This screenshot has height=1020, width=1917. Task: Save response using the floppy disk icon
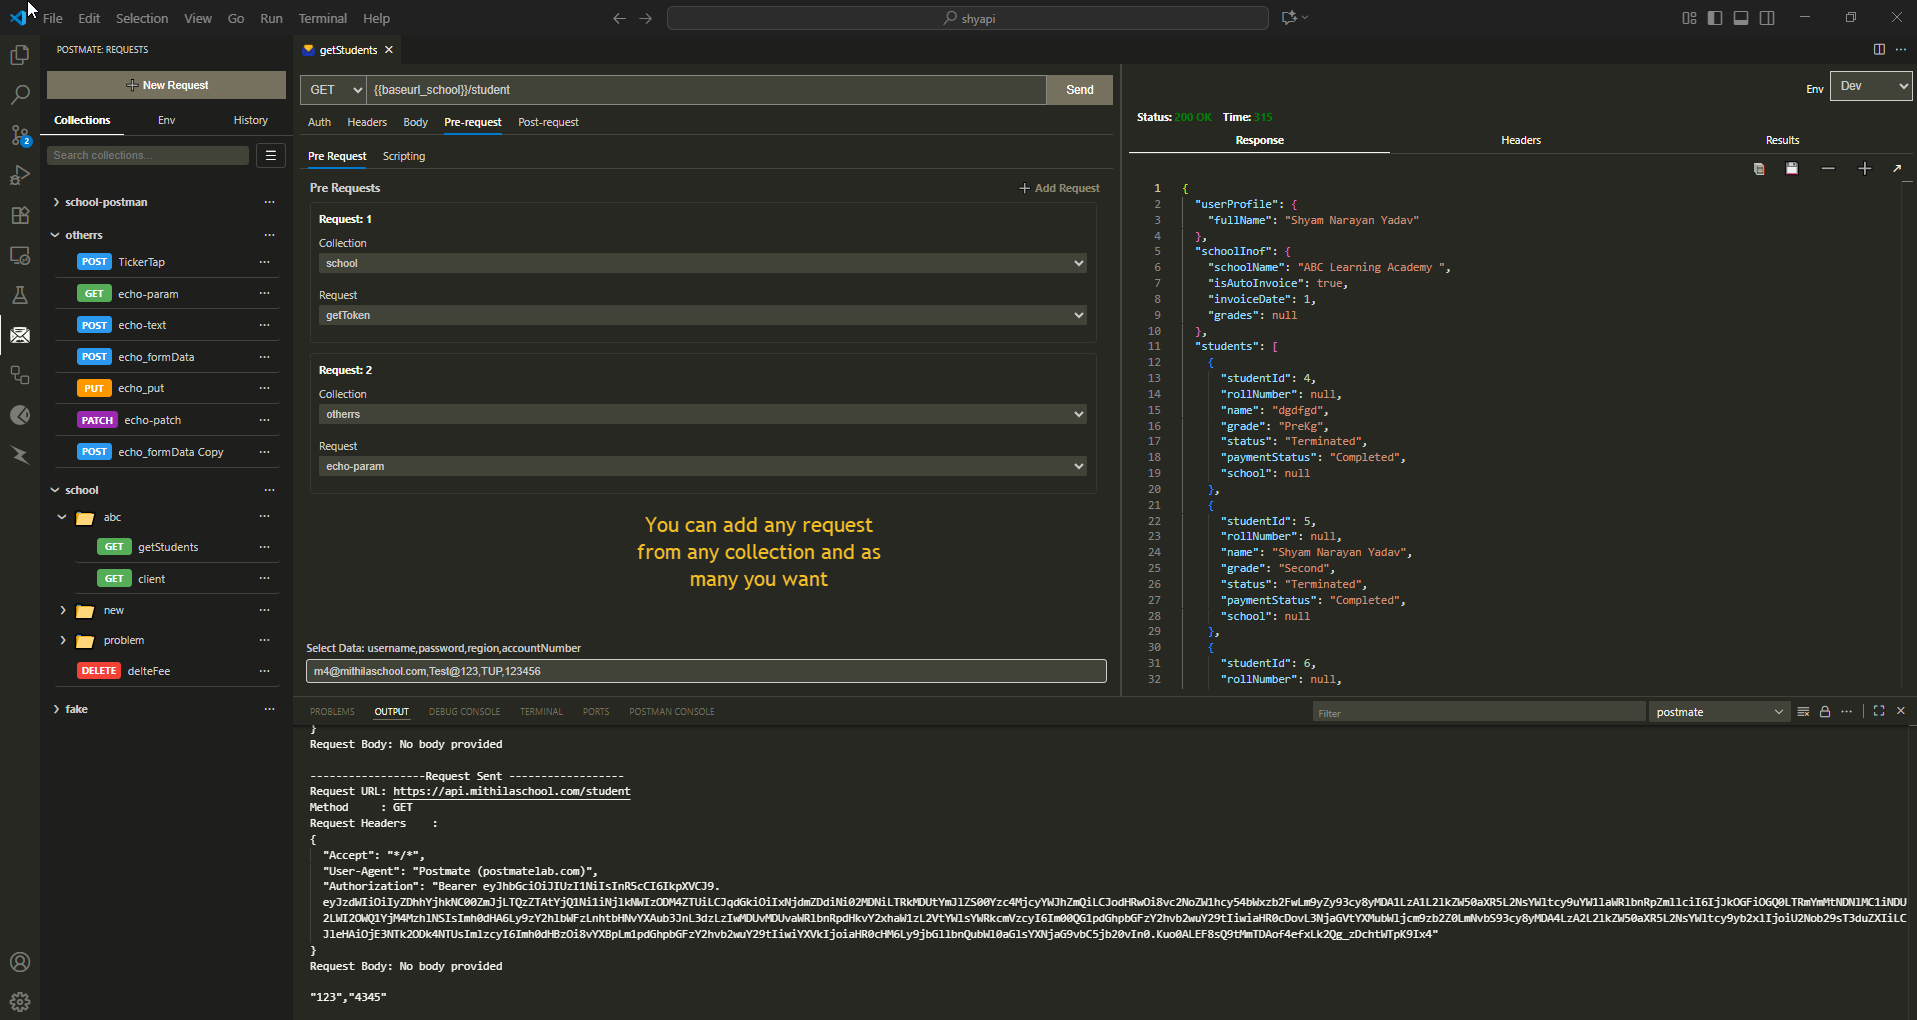click(x=1792, y=169)
